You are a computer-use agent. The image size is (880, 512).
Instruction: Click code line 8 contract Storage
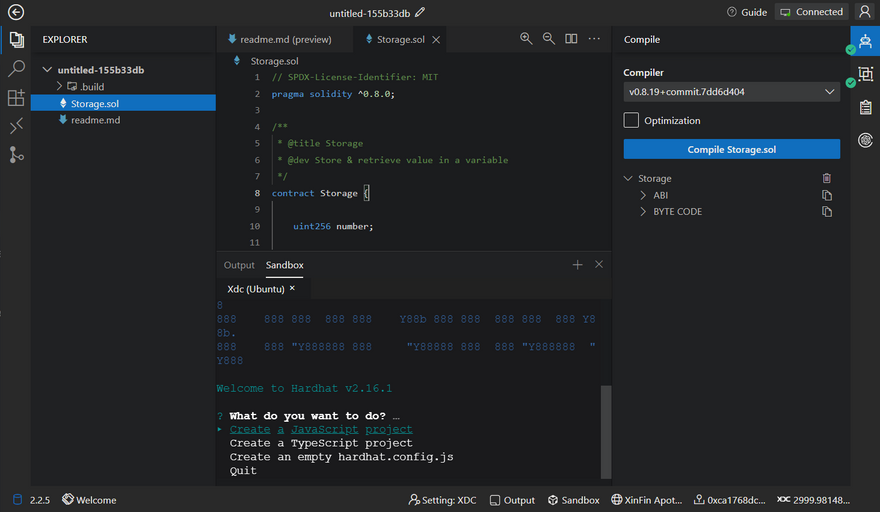pyautogui.click(x=320, y=193)
